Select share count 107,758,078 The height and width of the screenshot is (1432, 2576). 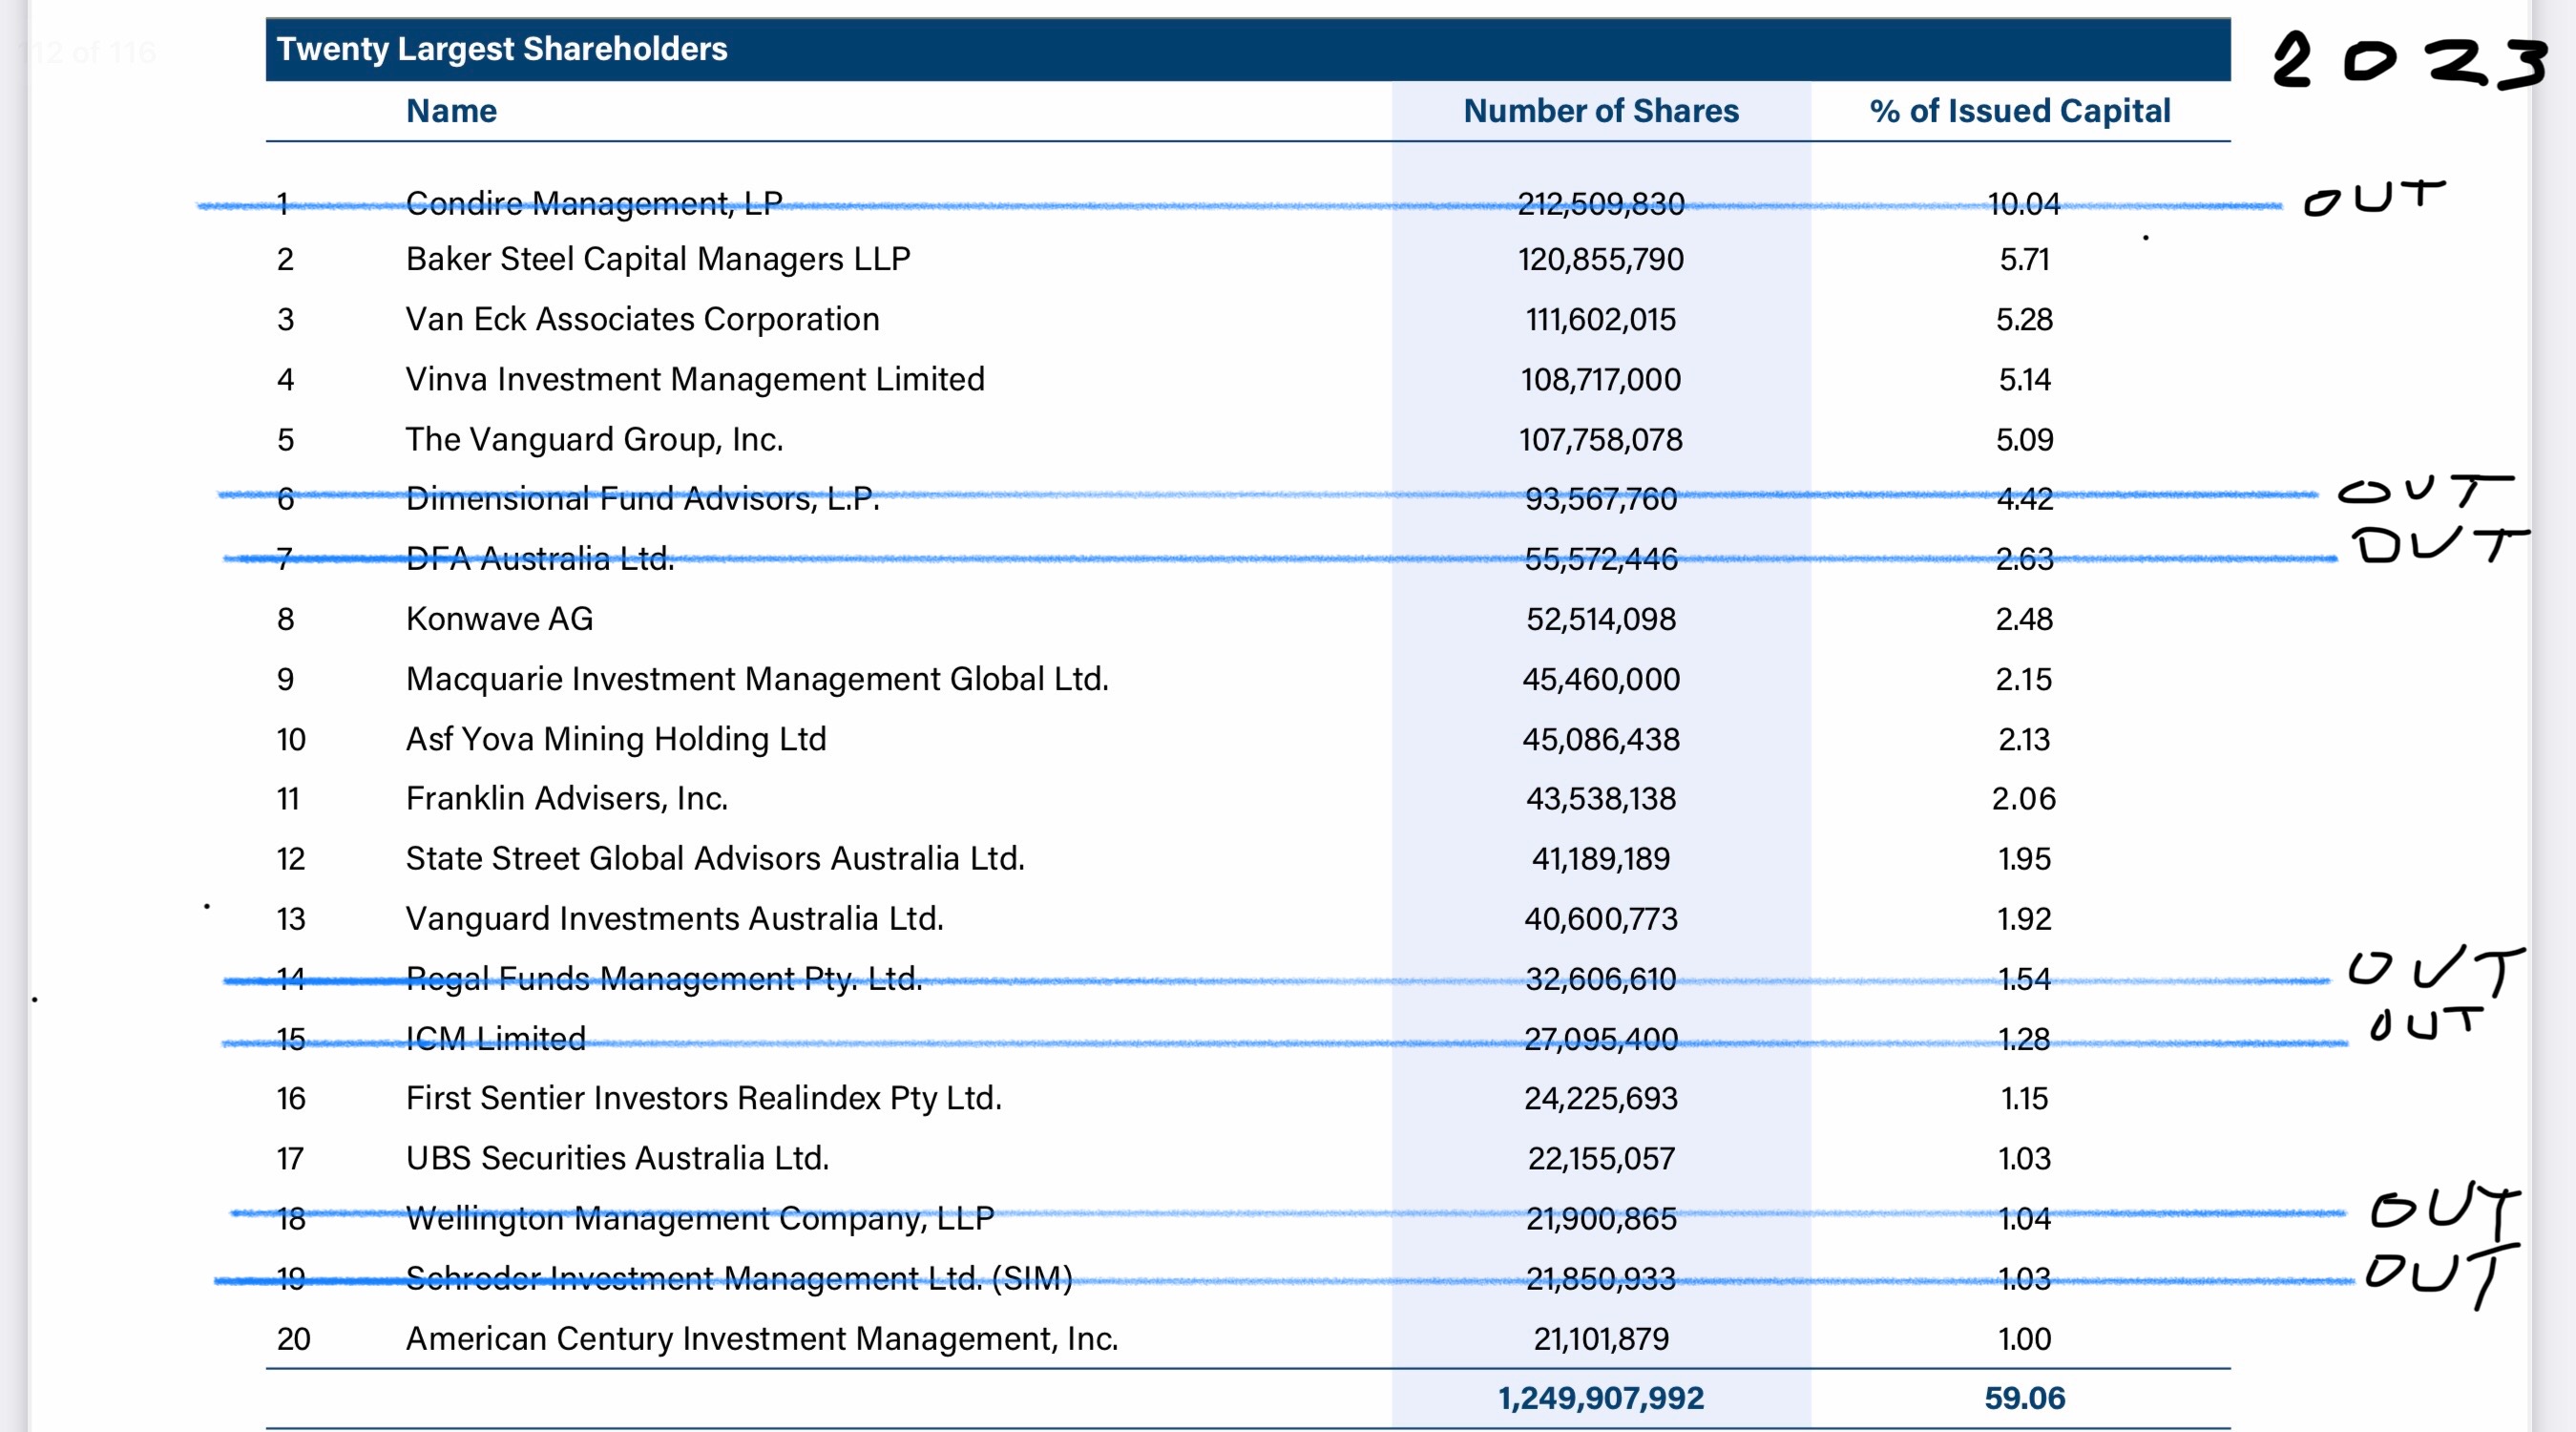(1601, 439)
